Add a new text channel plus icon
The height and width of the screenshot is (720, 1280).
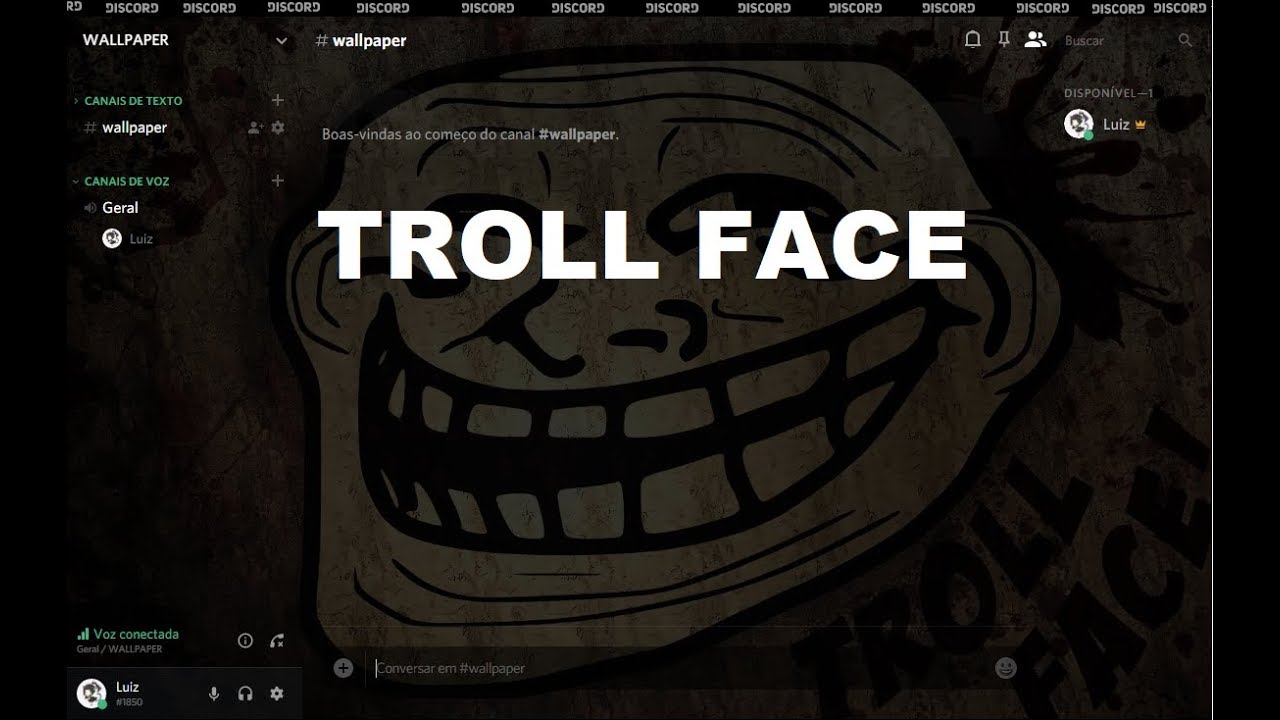point(278,100)
